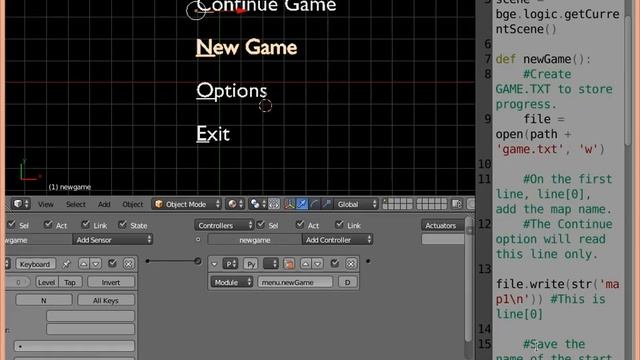Edit the menu.newGame module field

295,282
